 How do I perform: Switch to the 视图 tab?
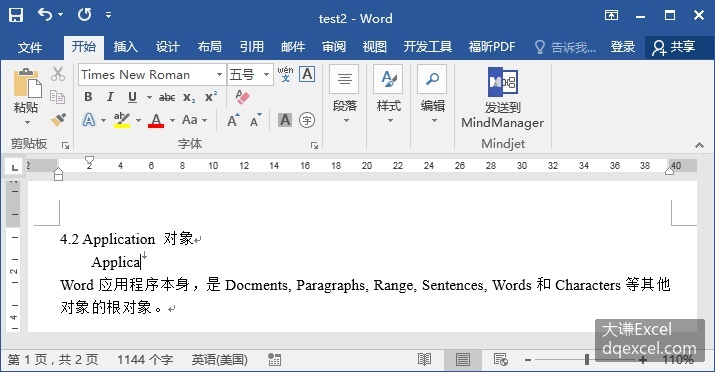(x=374, y=46)
